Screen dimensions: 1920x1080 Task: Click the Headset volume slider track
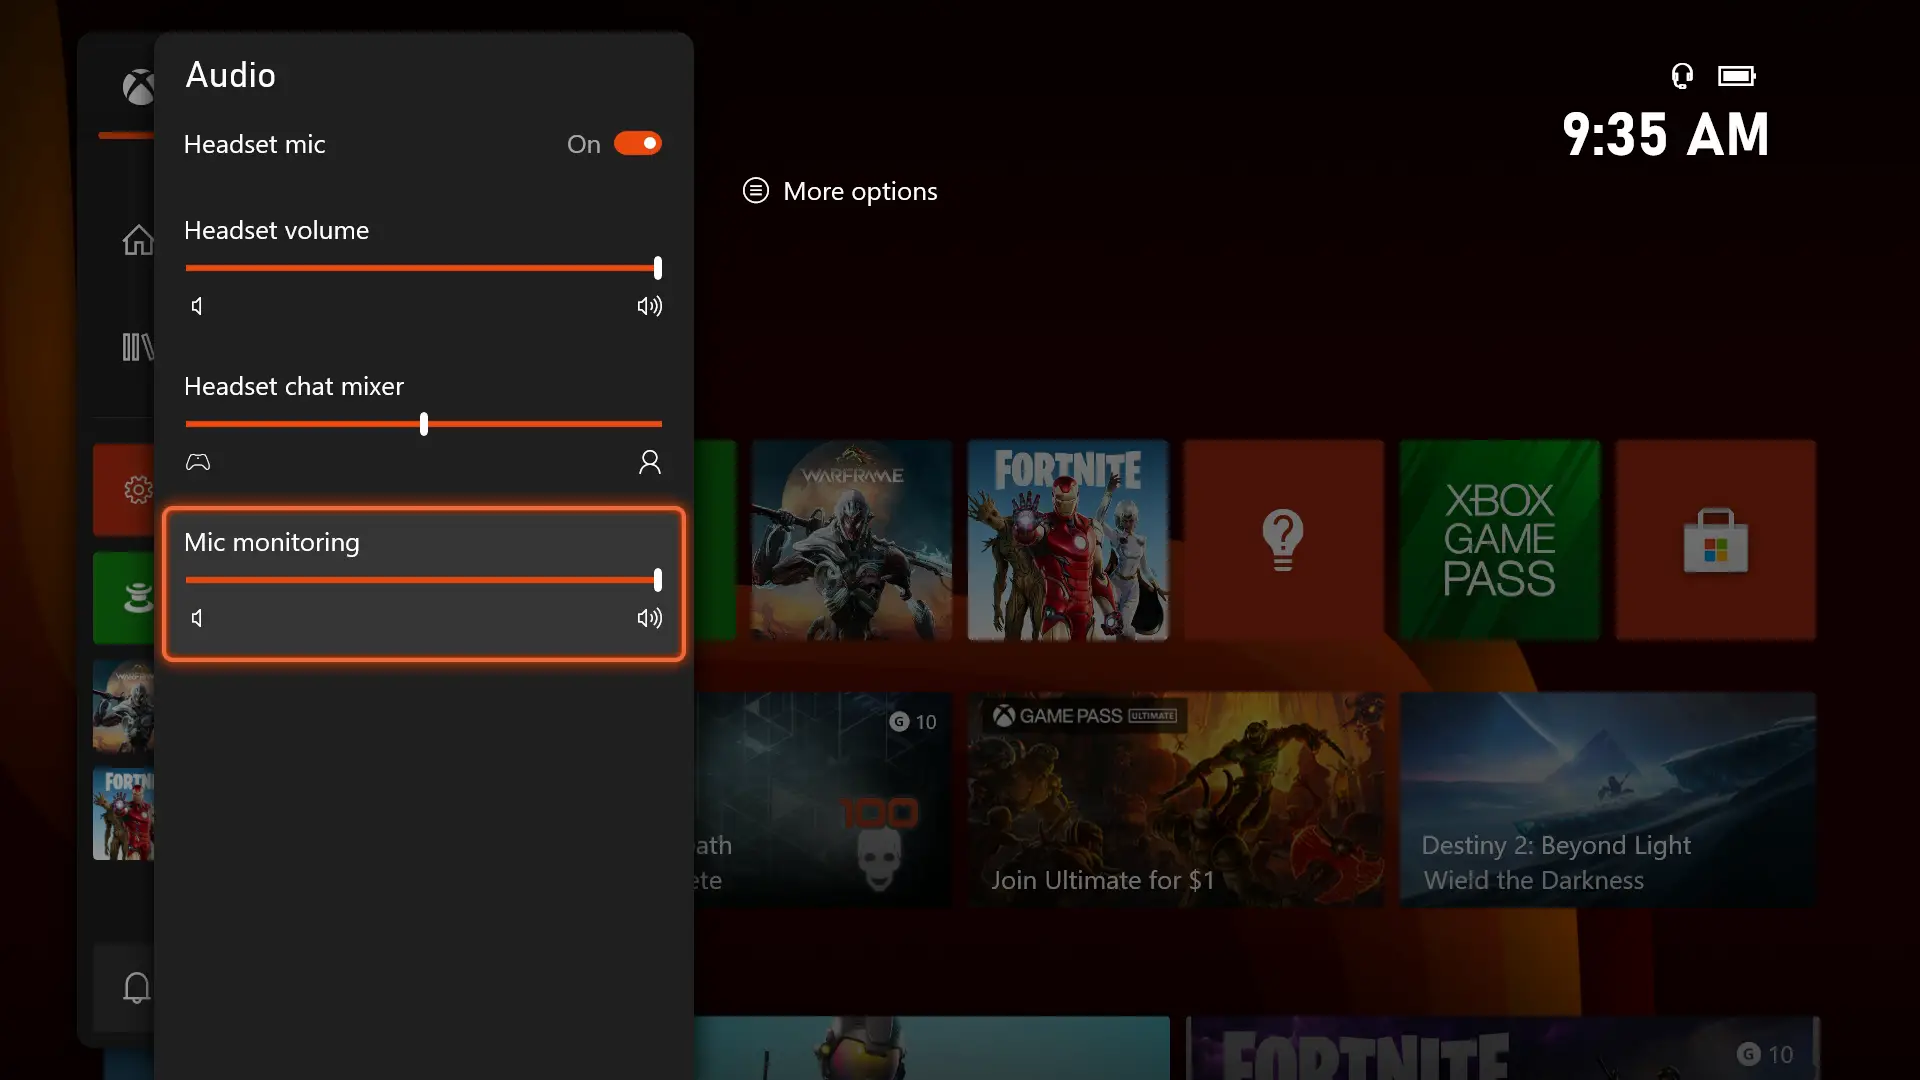tap(420, 268)
